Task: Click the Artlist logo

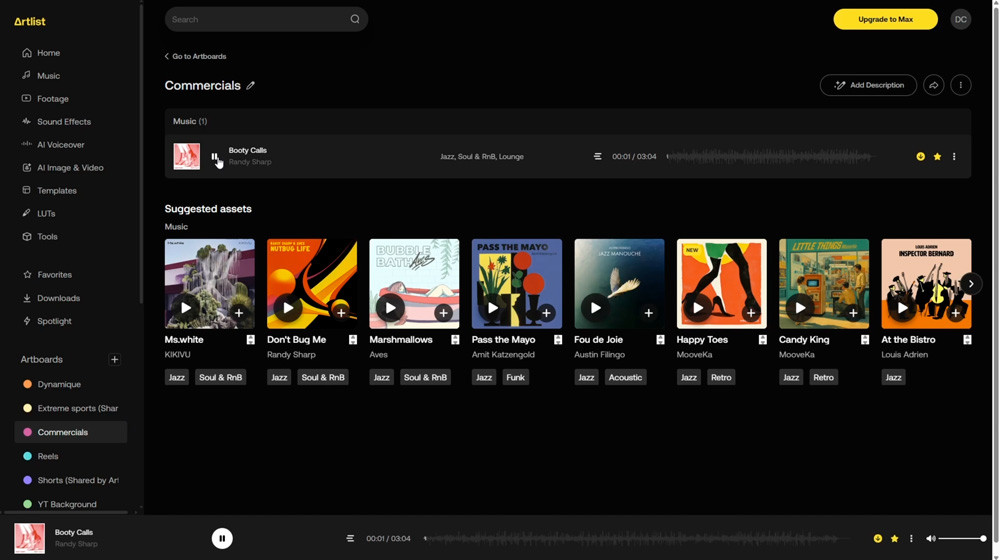Action: [x=30, y=22]
